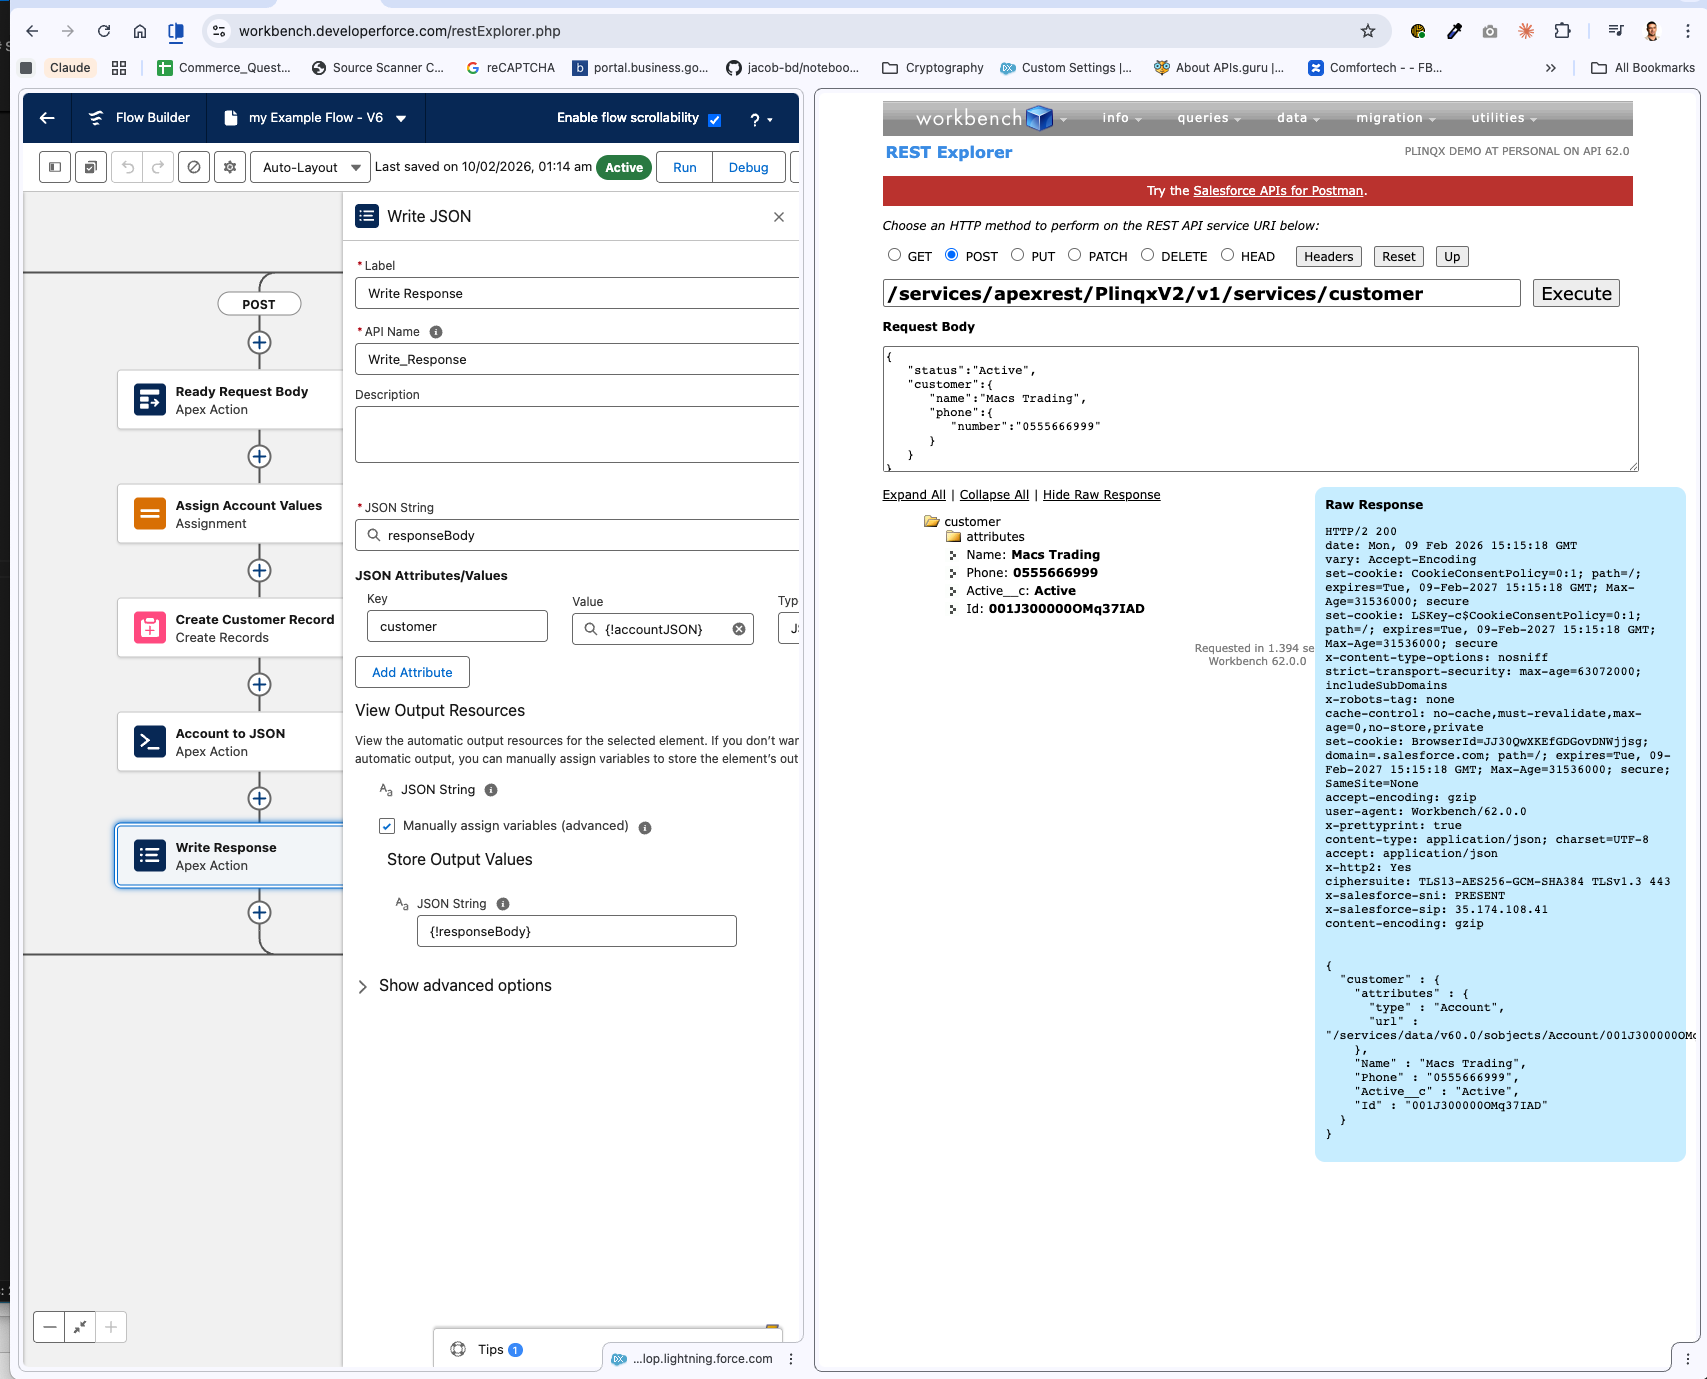Click into the Request Body textarea

point(1260,409)
